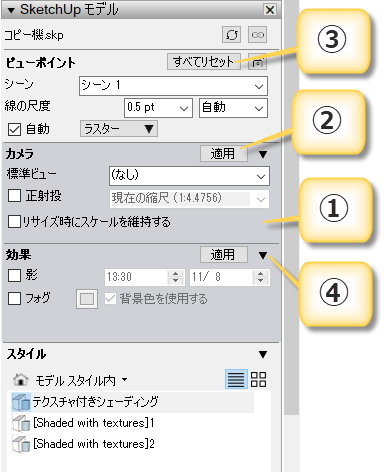The height and width of the screenshot is (472, 386).
Task: Select the テクスチャ付きシェーディング style
Action: [132, 402]
